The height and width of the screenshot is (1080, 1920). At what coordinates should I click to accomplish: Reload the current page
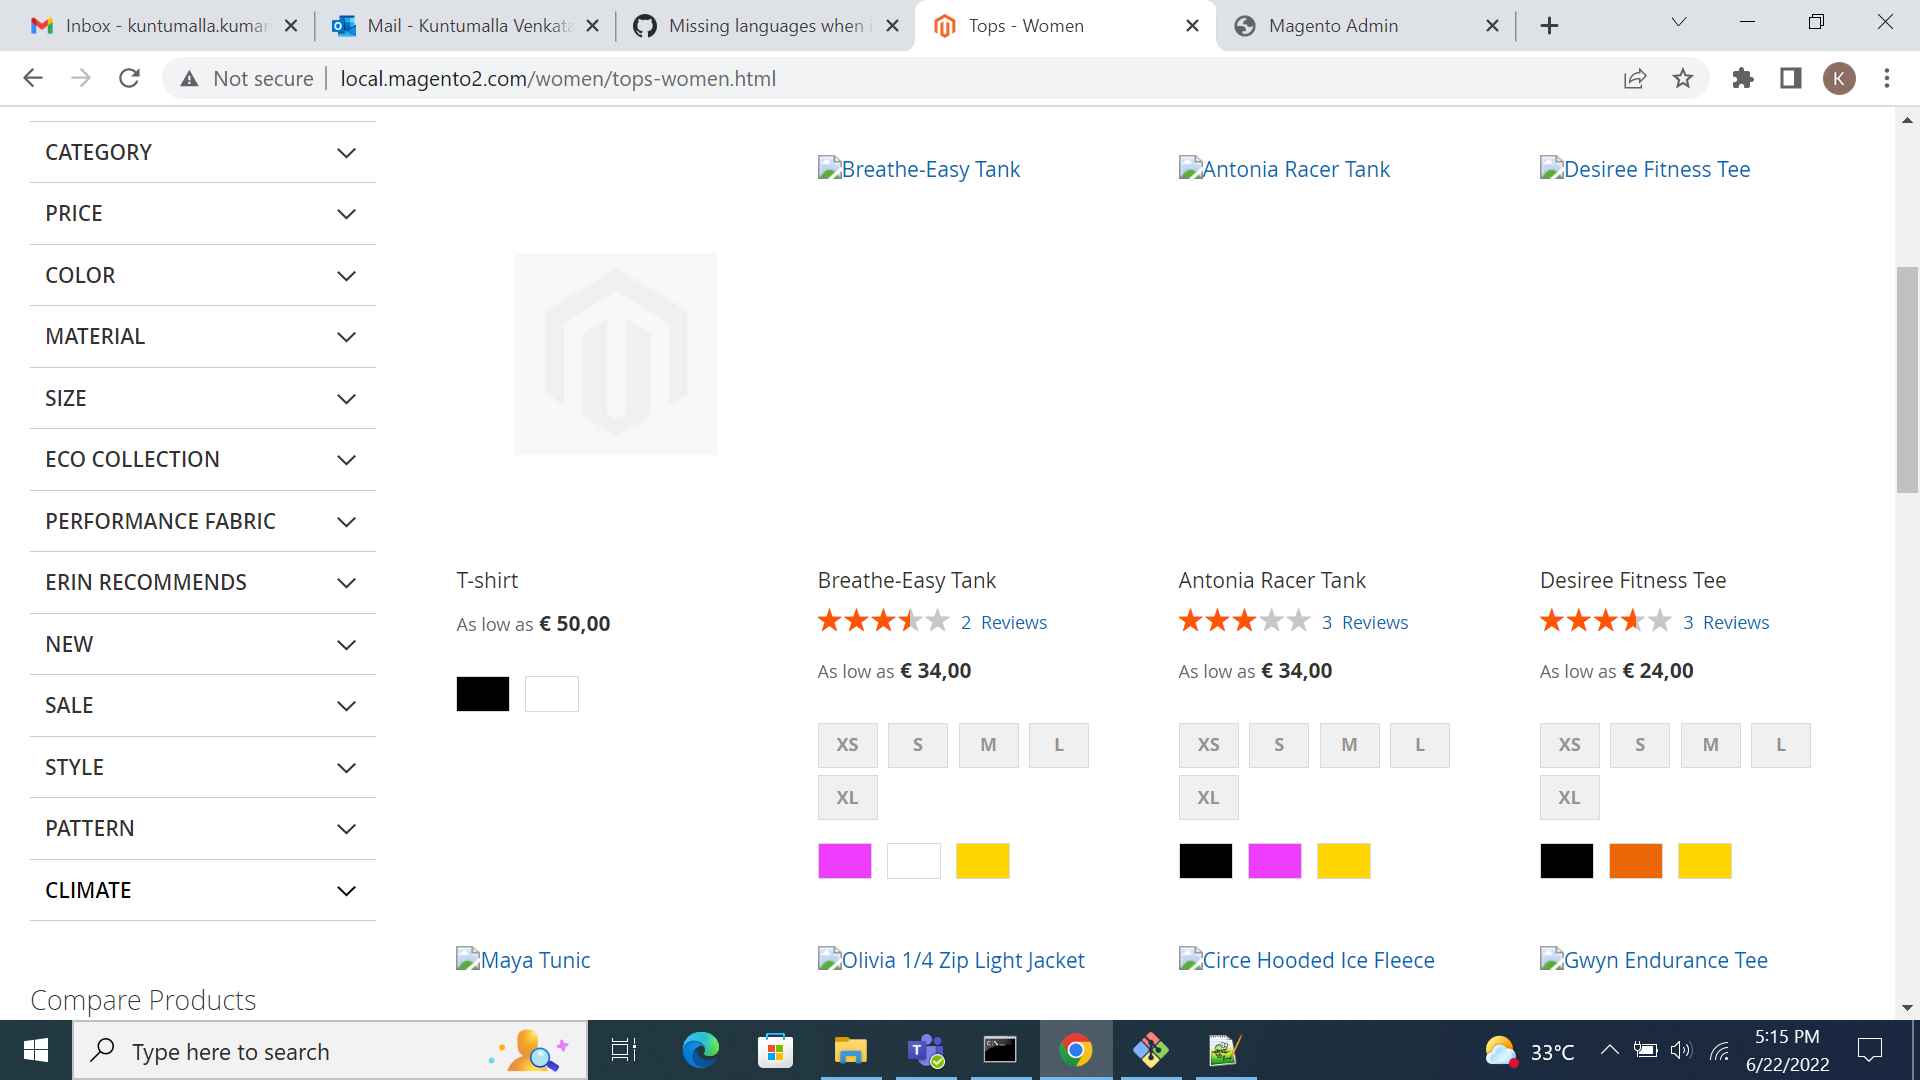(129, 78)
